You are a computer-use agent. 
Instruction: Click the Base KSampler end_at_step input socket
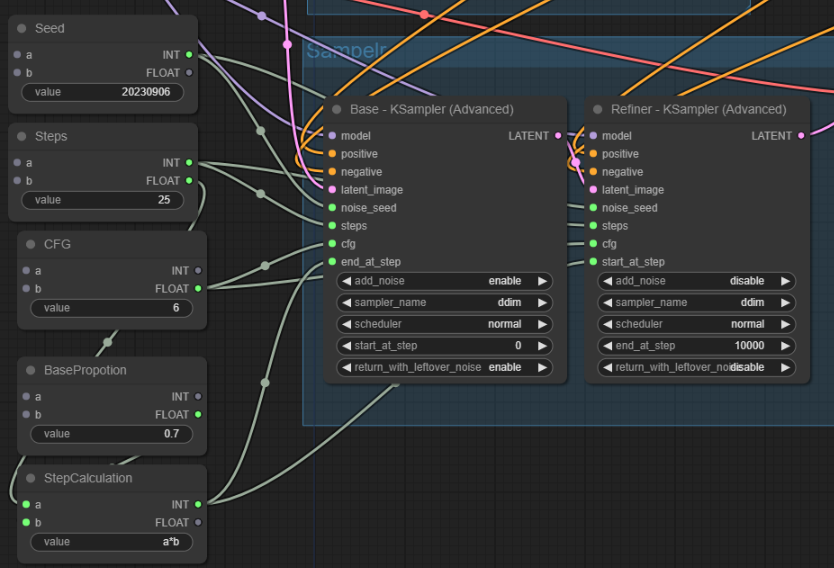click(x=332, y=262)
